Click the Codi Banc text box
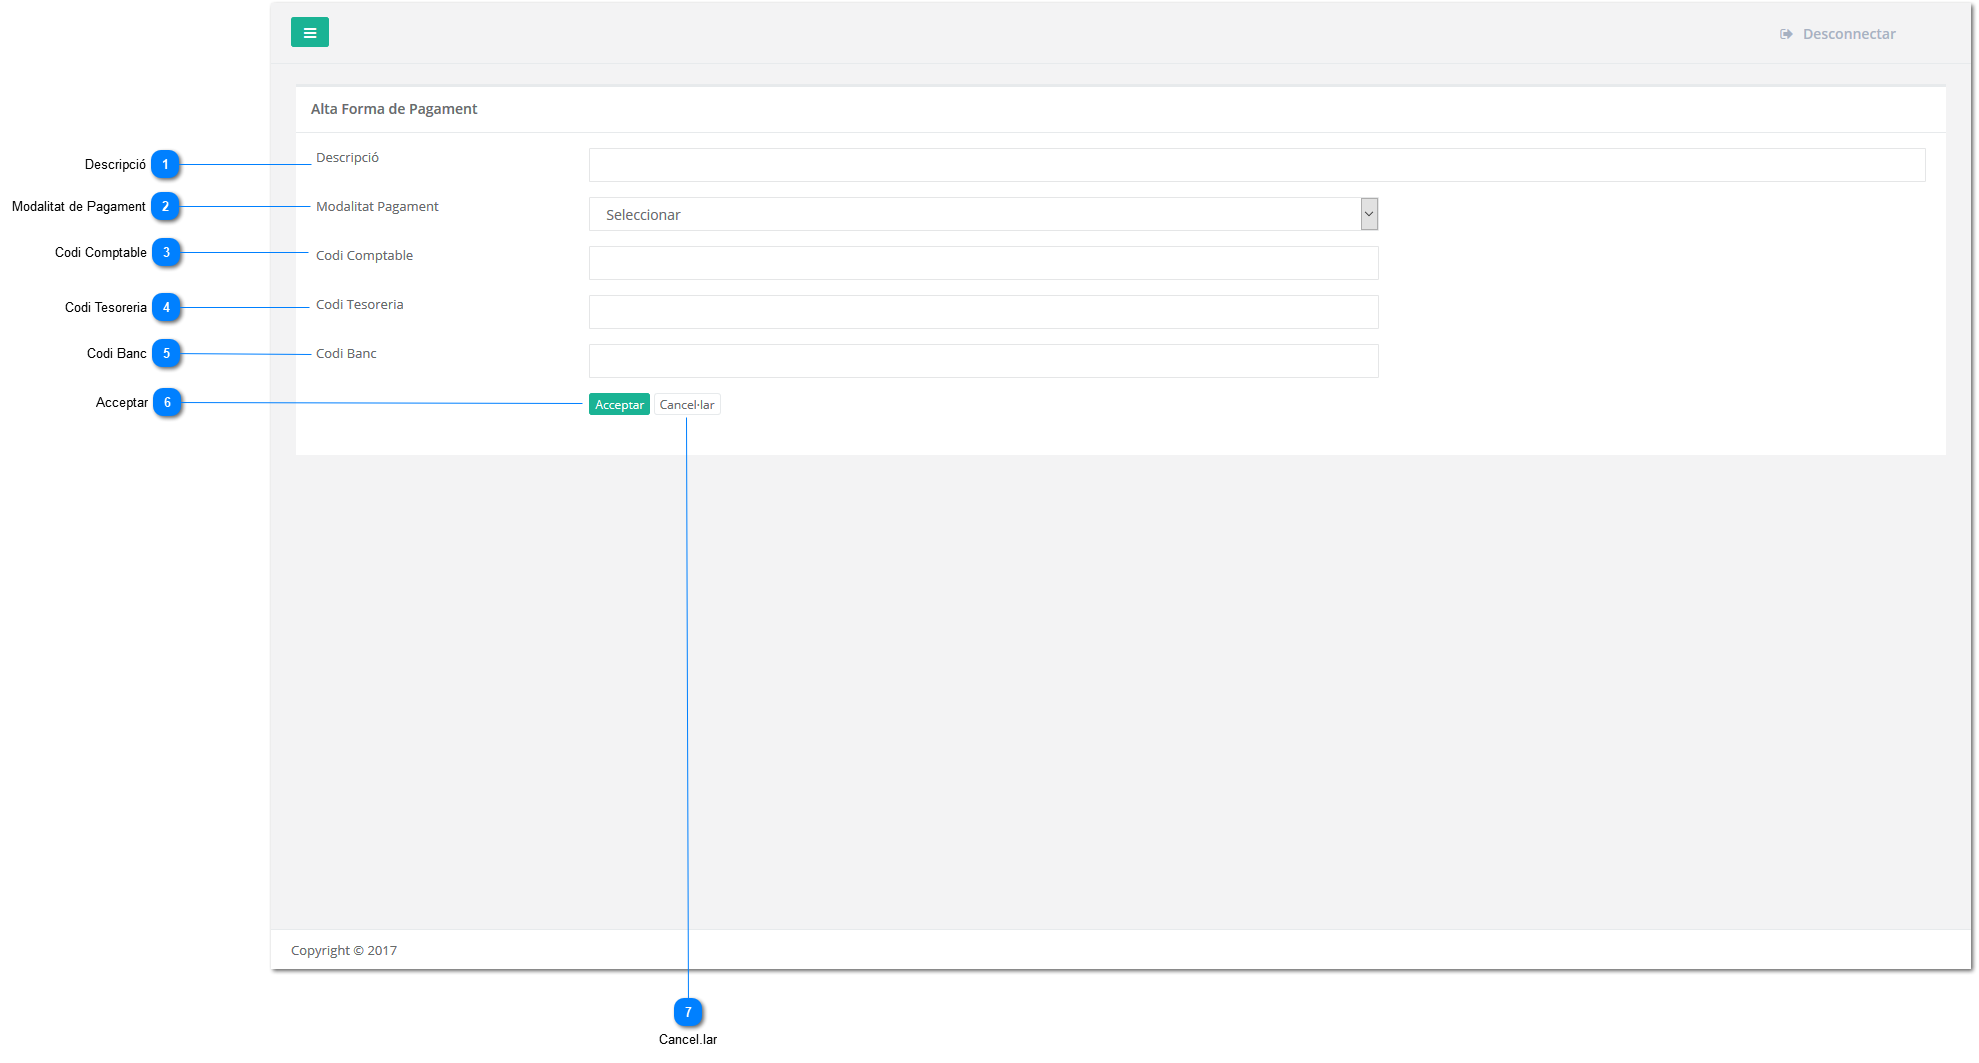The width and height of the screenshot is (1979, 1063). pyautogui.click(x=983, y=361)
